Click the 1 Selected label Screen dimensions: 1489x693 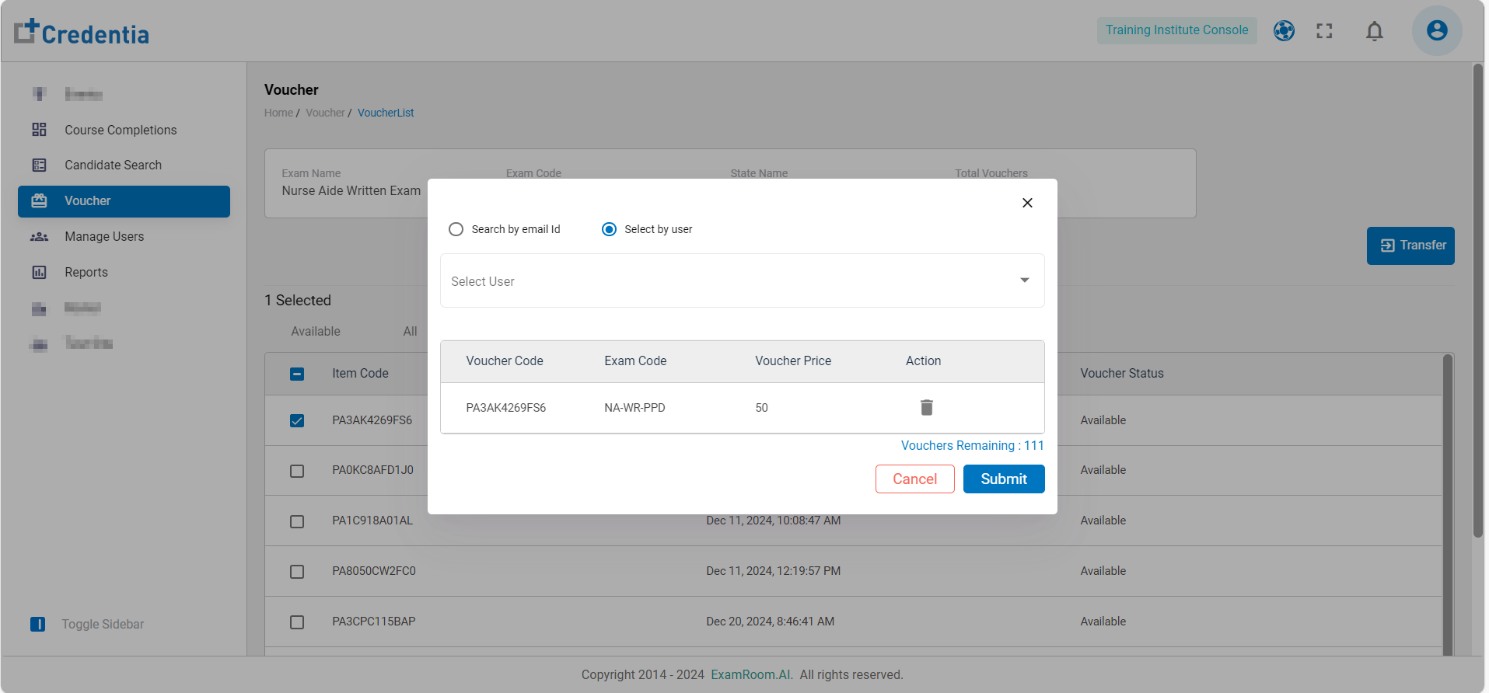[x=298, y=300]
